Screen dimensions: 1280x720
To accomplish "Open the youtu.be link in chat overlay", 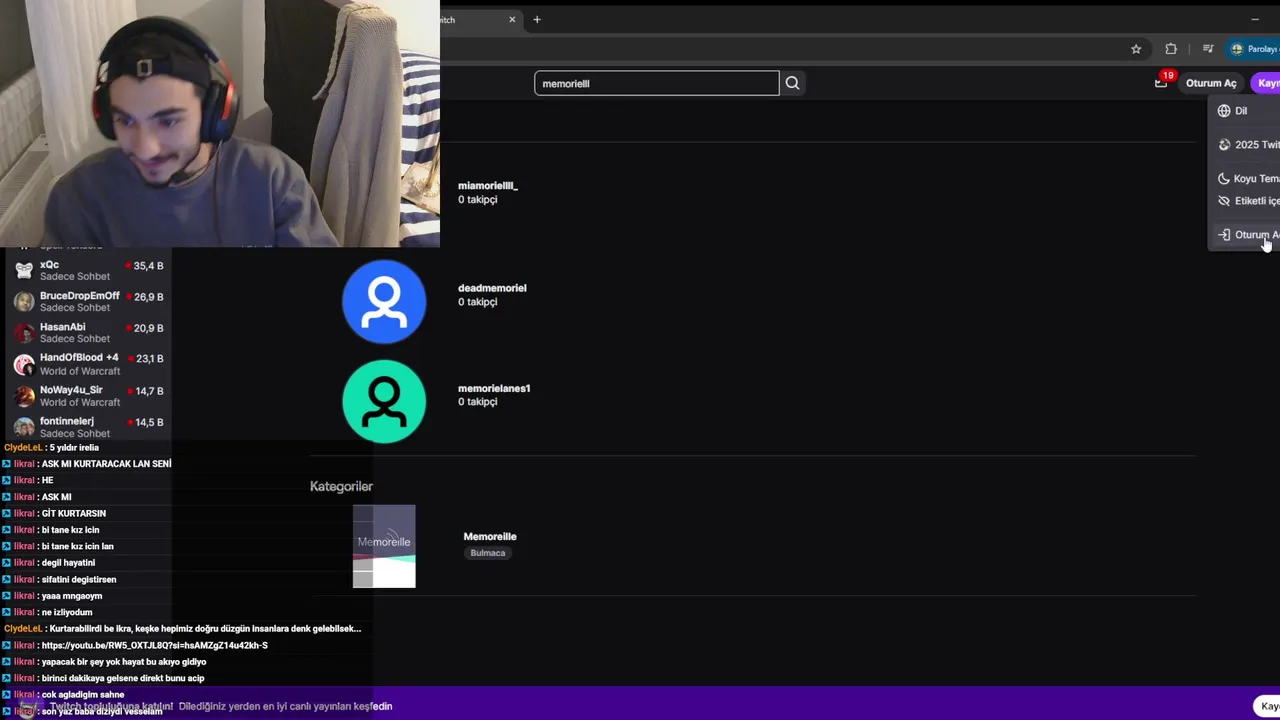I will (x=155, y=646).
